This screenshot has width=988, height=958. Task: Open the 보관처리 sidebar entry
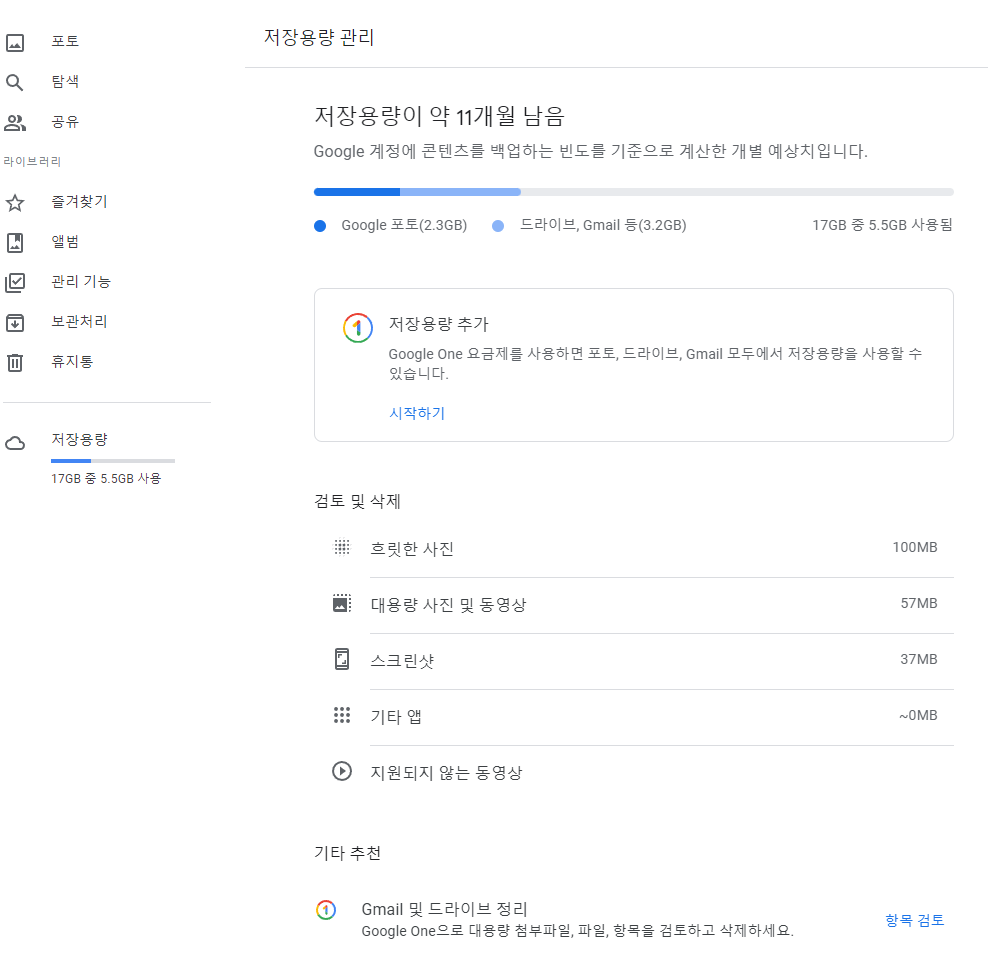(79, 322)
